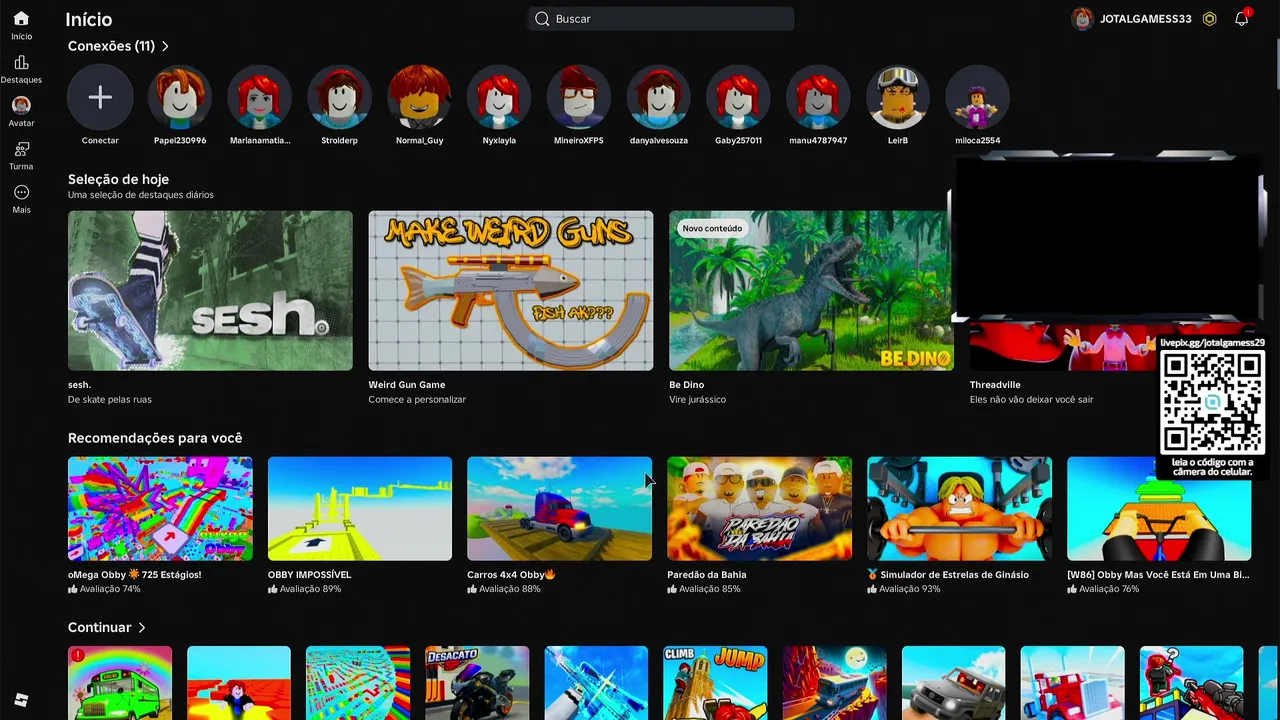The width and height of the screenshot is (1280, 720).
Task: Open Paredão da Bahia thumbnail
Action: click(759, 509)
